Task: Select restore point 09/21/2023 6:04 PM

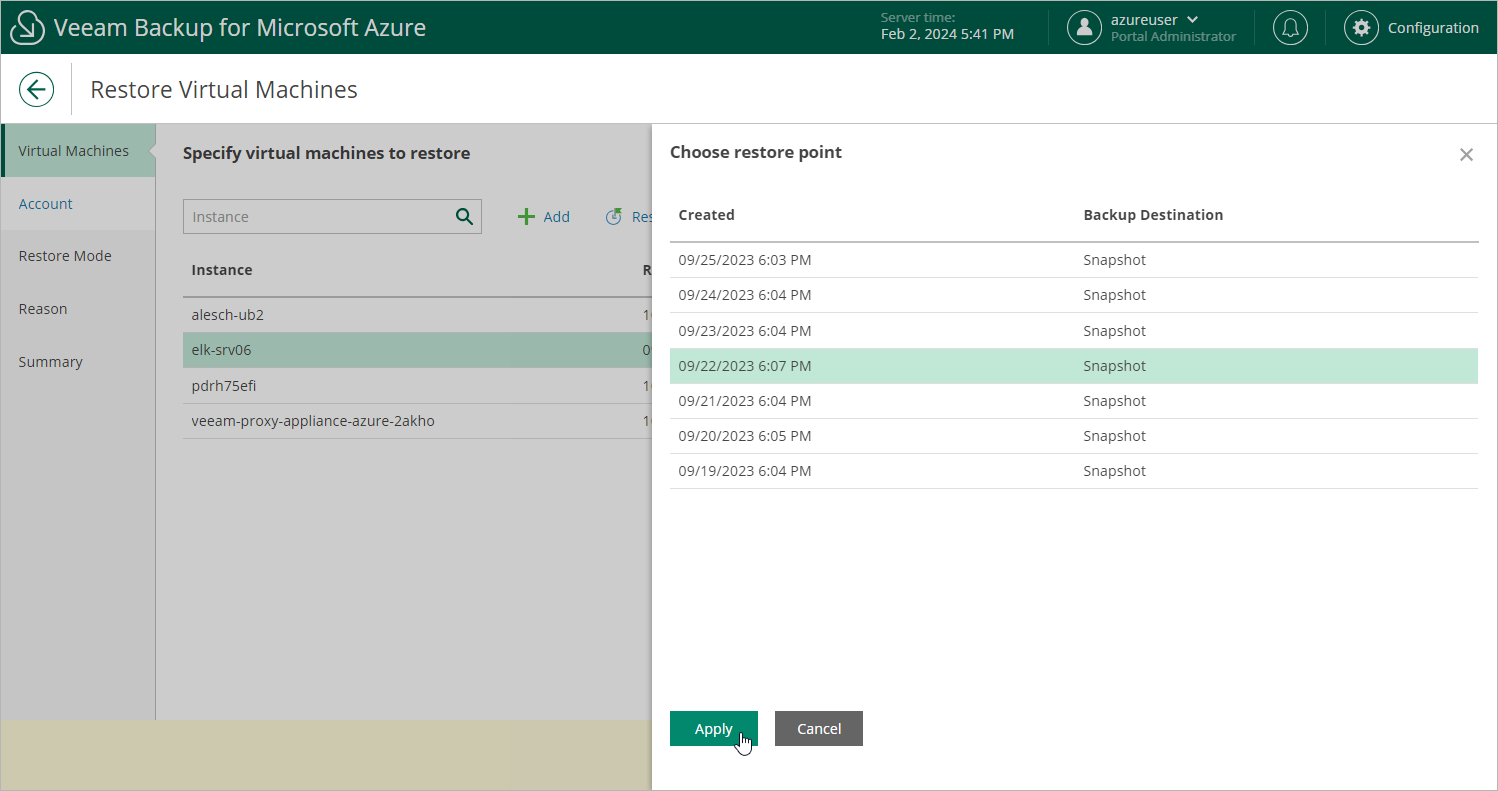Action: point(1074,401)
